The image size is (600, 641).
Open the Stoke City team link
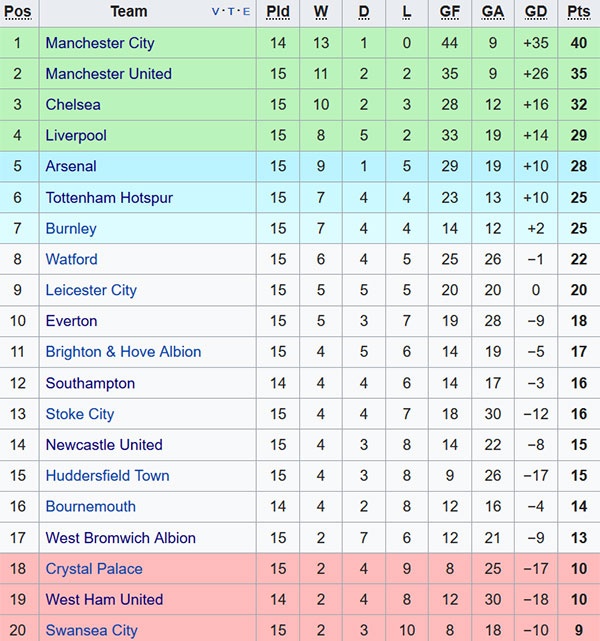click(80, 414)
